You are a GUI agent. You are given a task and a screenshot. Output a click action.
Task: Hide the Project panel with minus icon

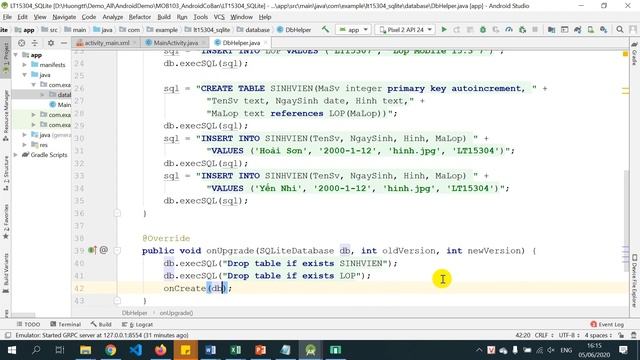64,43
